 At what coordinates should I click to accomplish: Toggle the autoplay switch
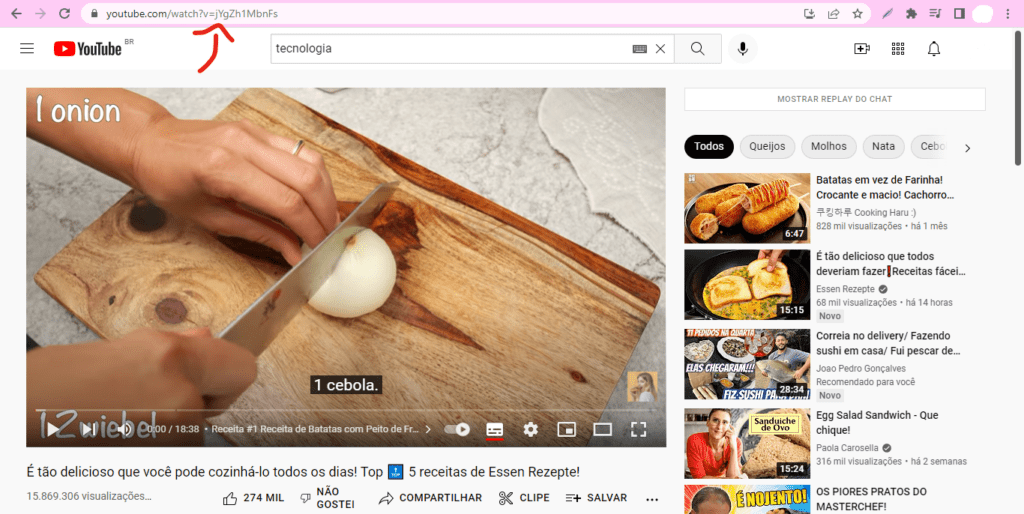click(457, 429)
